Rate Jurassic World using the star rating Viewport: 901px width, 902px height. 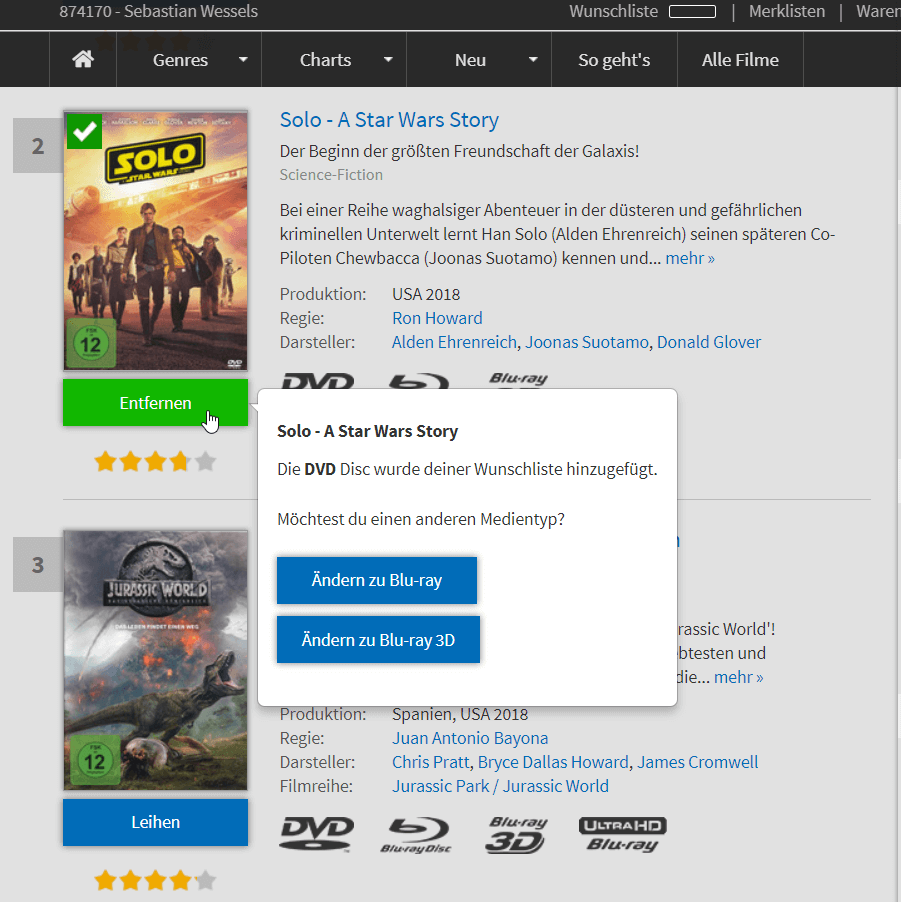click(155, 880)
